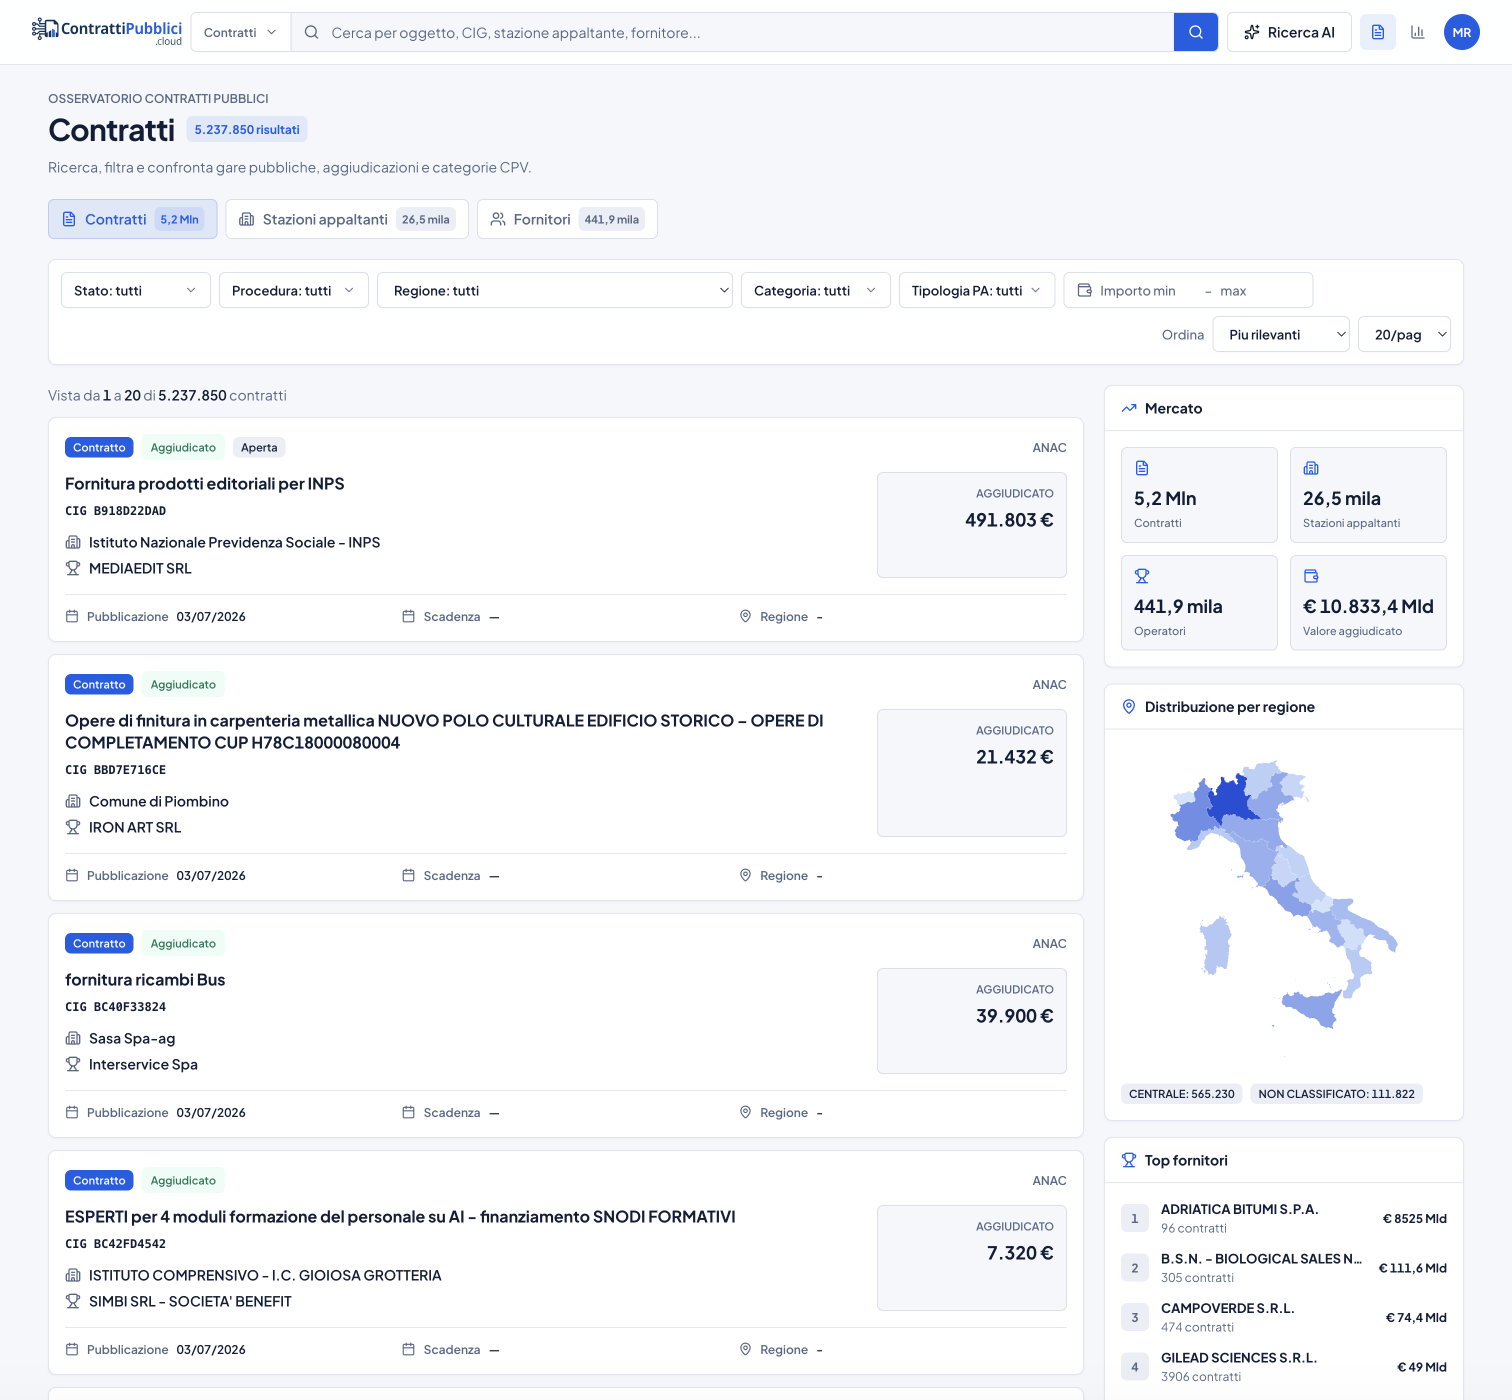Screen dimensions: 1512x1400
Task: Click the map pin icon beside Distribuzione per regione
Action: (1129, 707)
